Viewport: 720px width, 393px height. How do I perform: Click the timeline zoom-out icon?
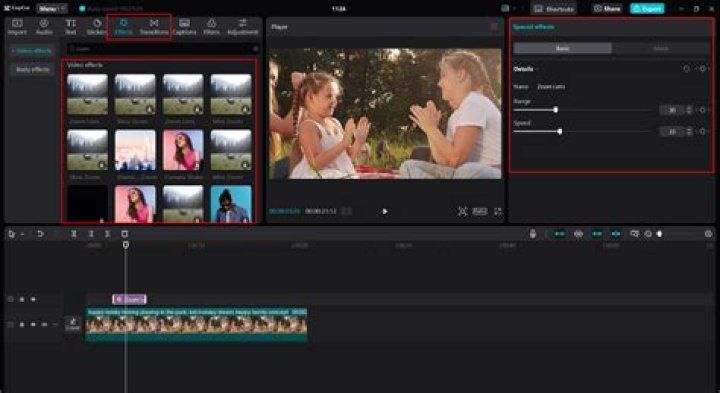(x=648, y=234)
